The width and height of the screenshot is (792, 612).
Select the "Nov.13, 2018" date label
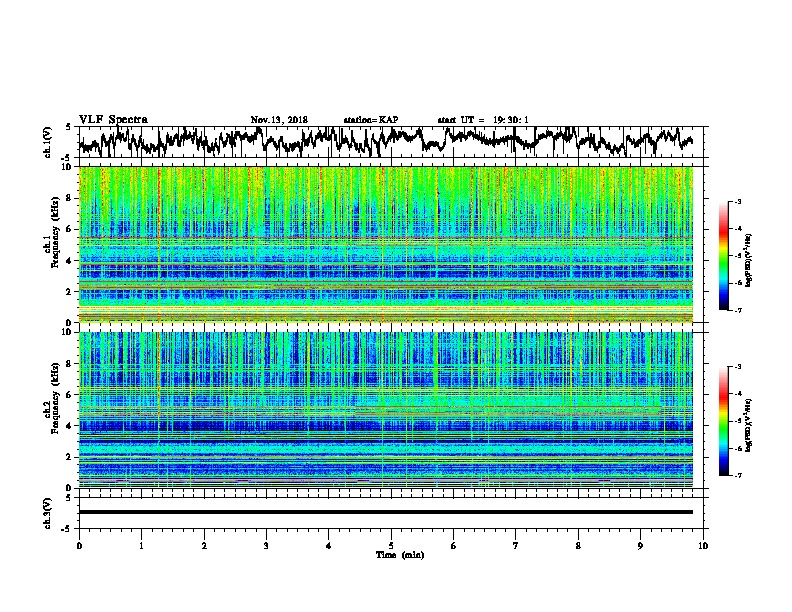coord(279,120)
